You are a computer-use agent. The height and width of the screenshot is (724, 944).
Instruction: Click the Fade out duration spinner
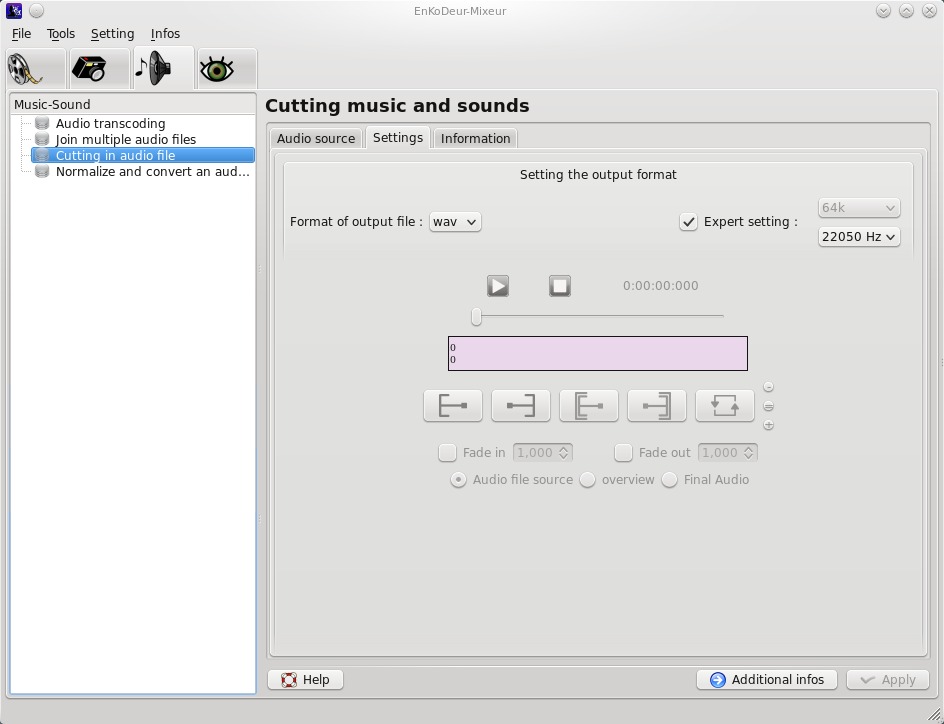[728, 453]
